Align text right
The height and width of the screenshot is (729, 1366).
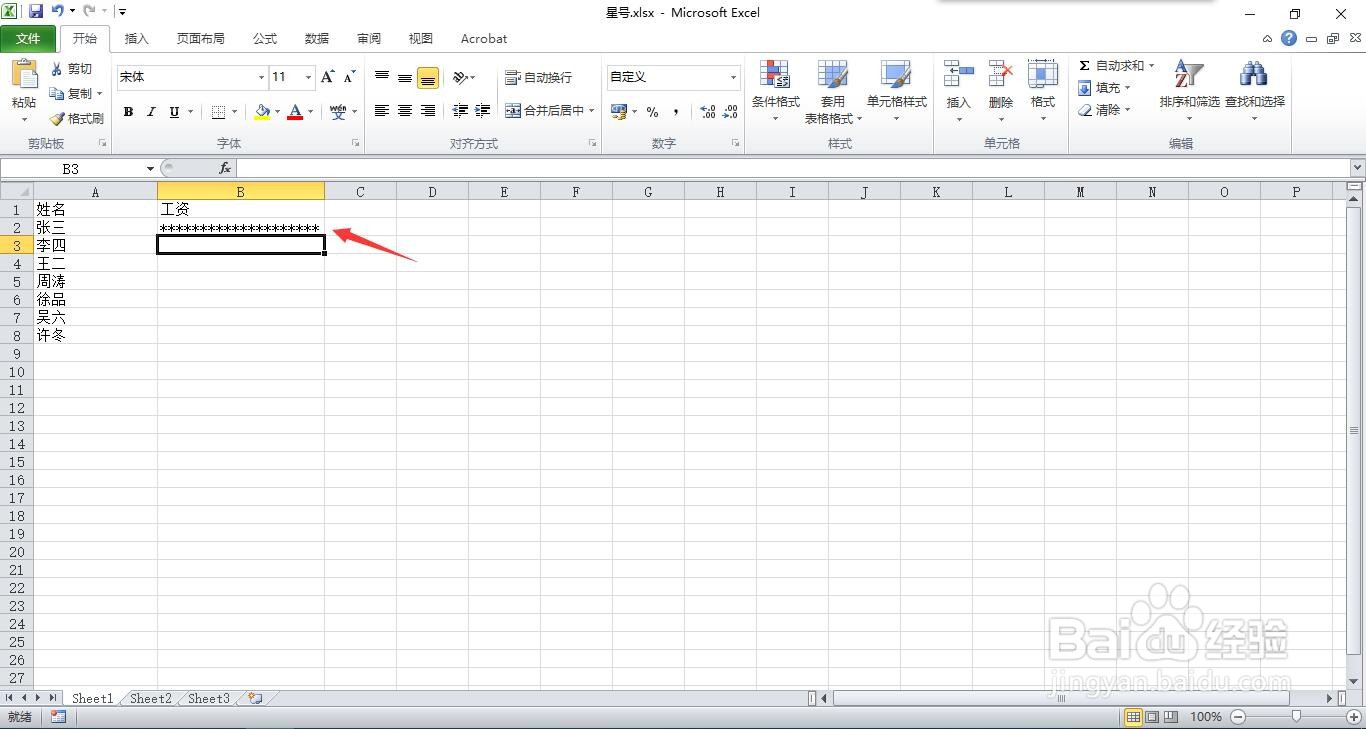[x=428, y=111]
